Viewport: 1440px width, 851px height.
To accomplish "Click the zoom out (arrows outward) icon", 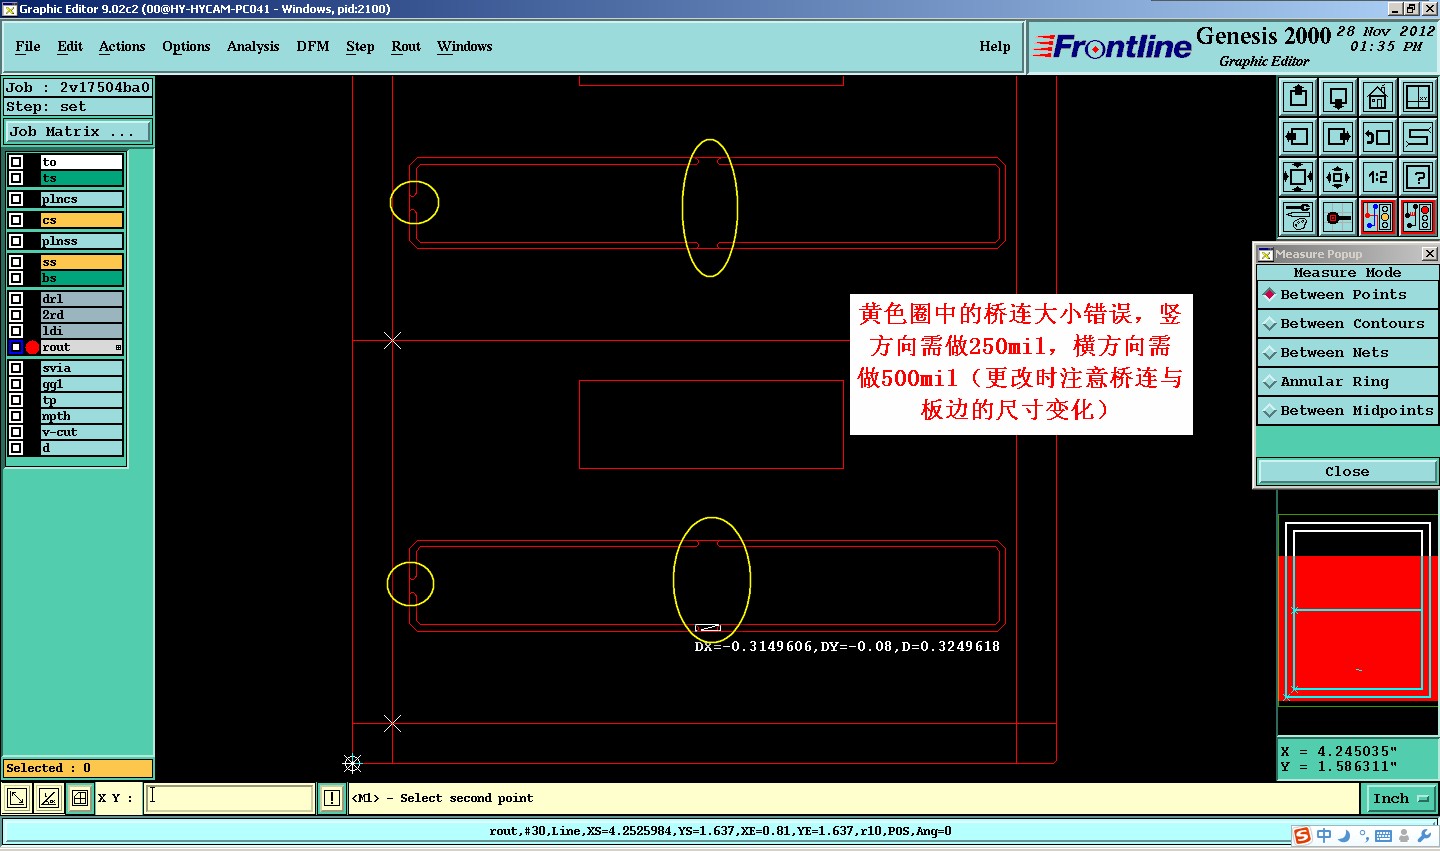I will (1338, 177).
